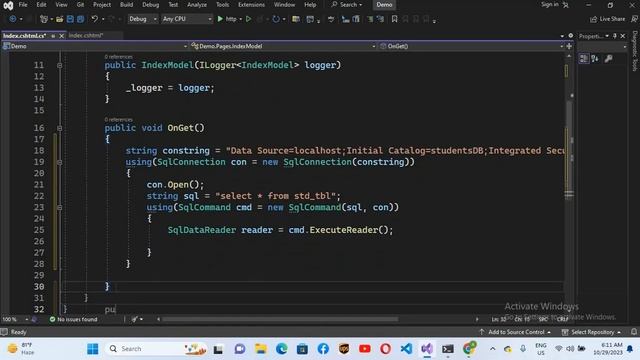Click the No issues found indicator
The height and width of the screenshot is (360, 640).
click(x=73, y=319)
